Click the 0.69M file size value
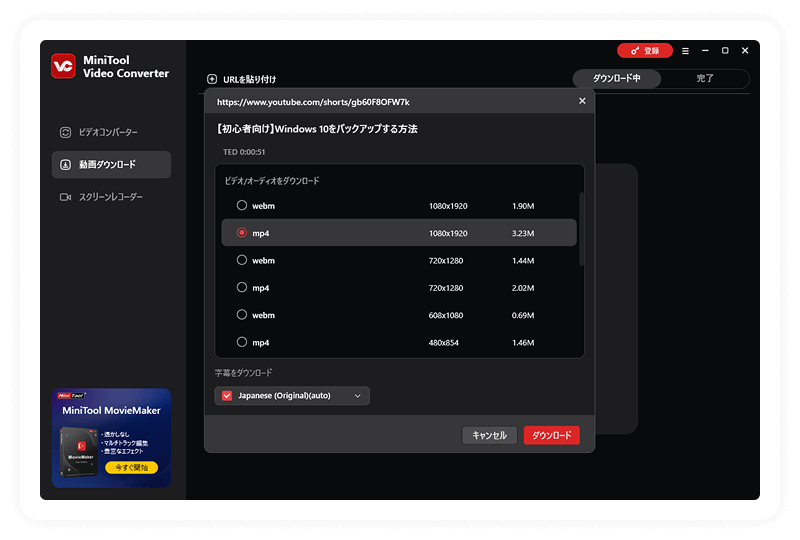The height and width of the screenshot is (540, 800). [x=523, y=315]
